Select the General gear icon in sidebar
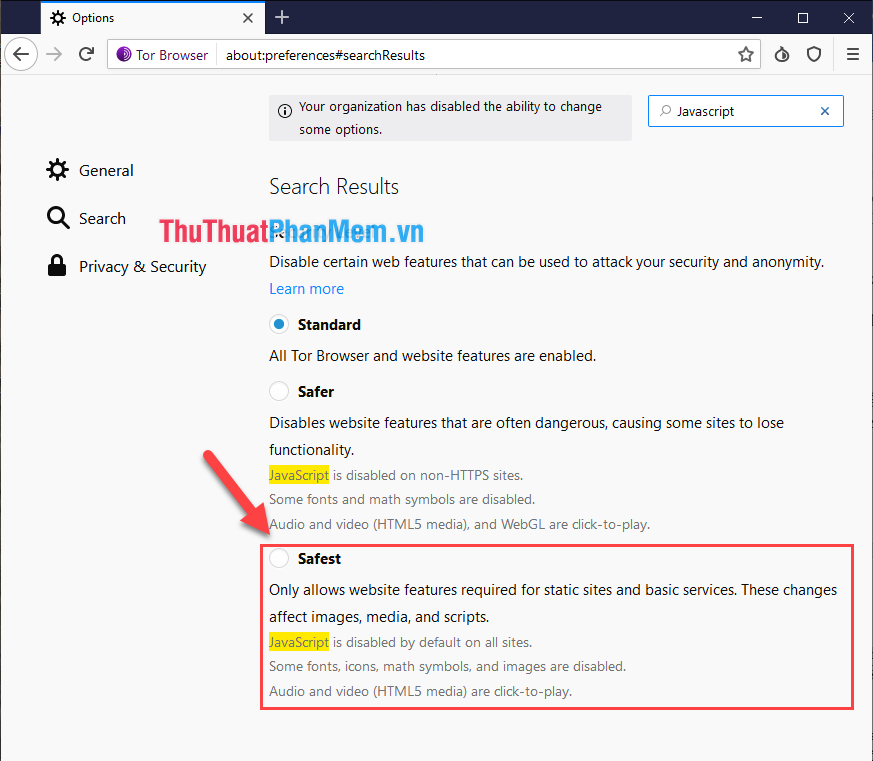Image resolution: width=873 pixels, height=761 pixels. pyautogui.click(x=57, y=170)
